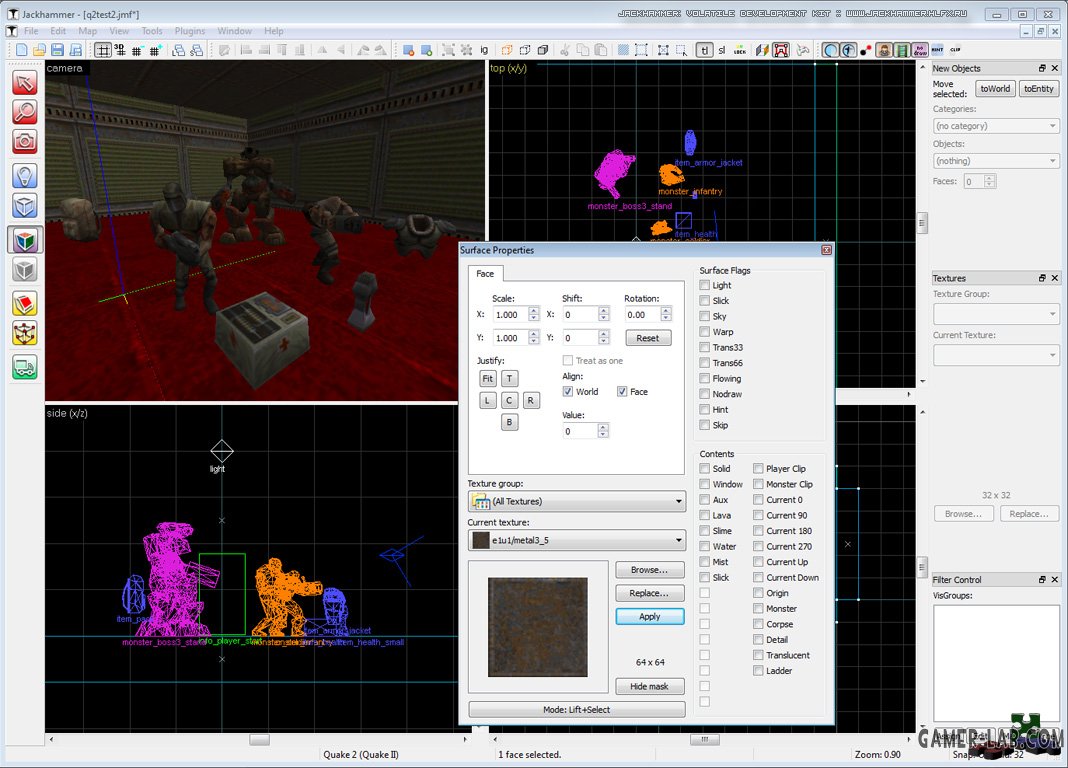Select the Selection arrow tool
Screen dimensions: 1068x768
tap(25, 83)
